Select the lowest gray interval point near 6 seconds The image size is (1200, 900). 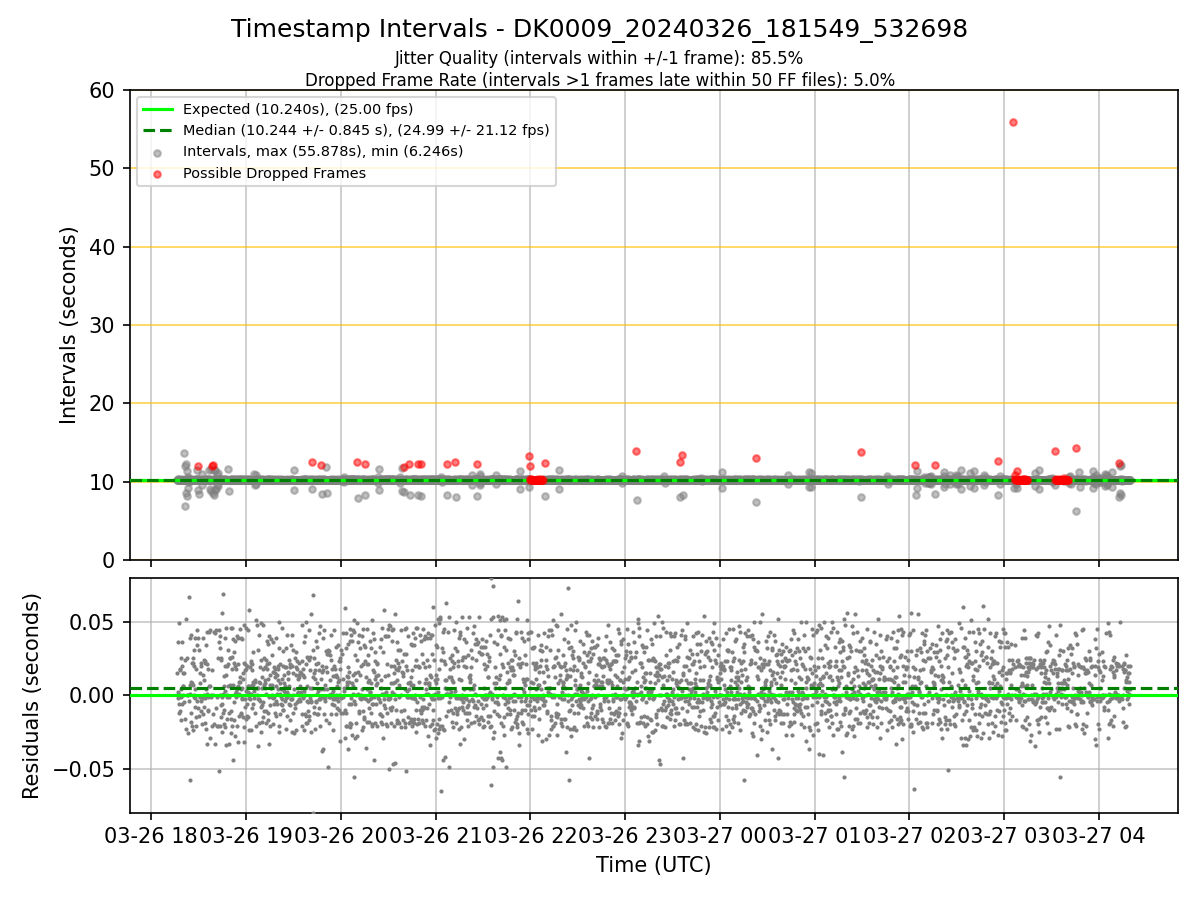coord(1076,511)
